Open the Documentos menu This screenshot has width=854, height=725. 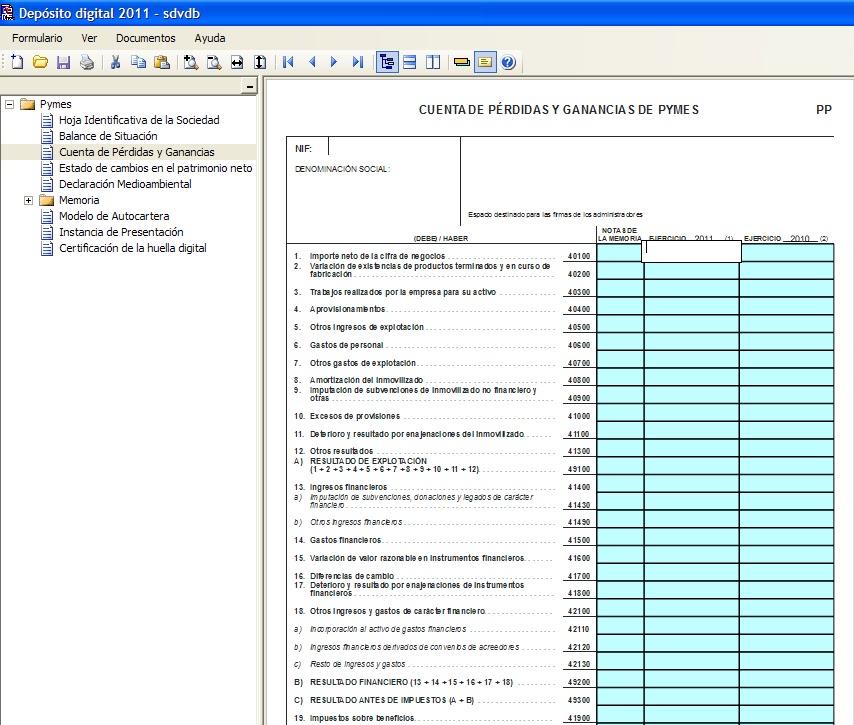(x=145, y=38)
